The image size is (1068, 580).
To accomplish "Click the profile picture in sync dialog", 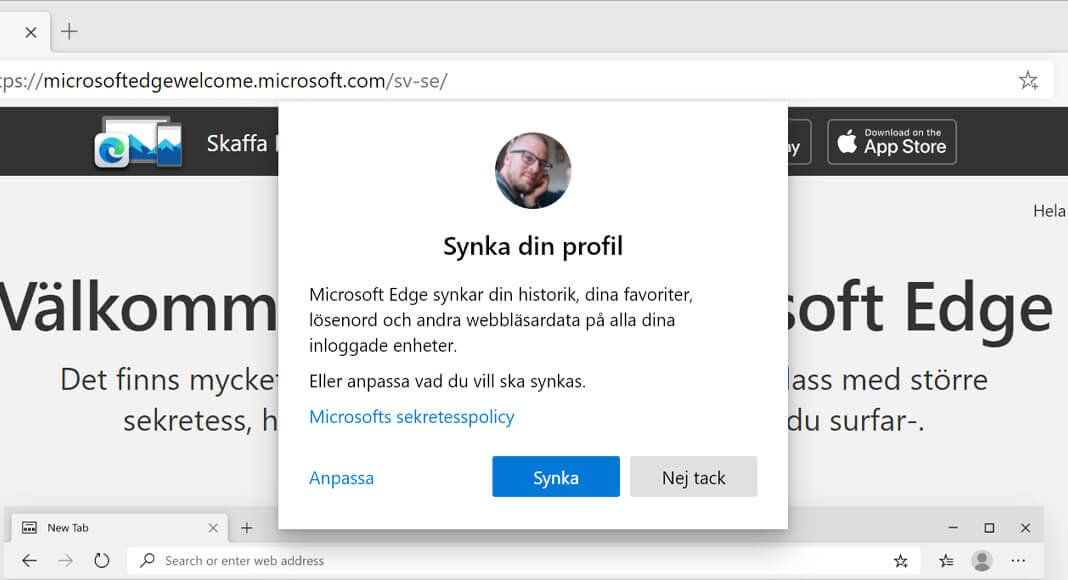I will pyautogui.click(x=533, y=170).
